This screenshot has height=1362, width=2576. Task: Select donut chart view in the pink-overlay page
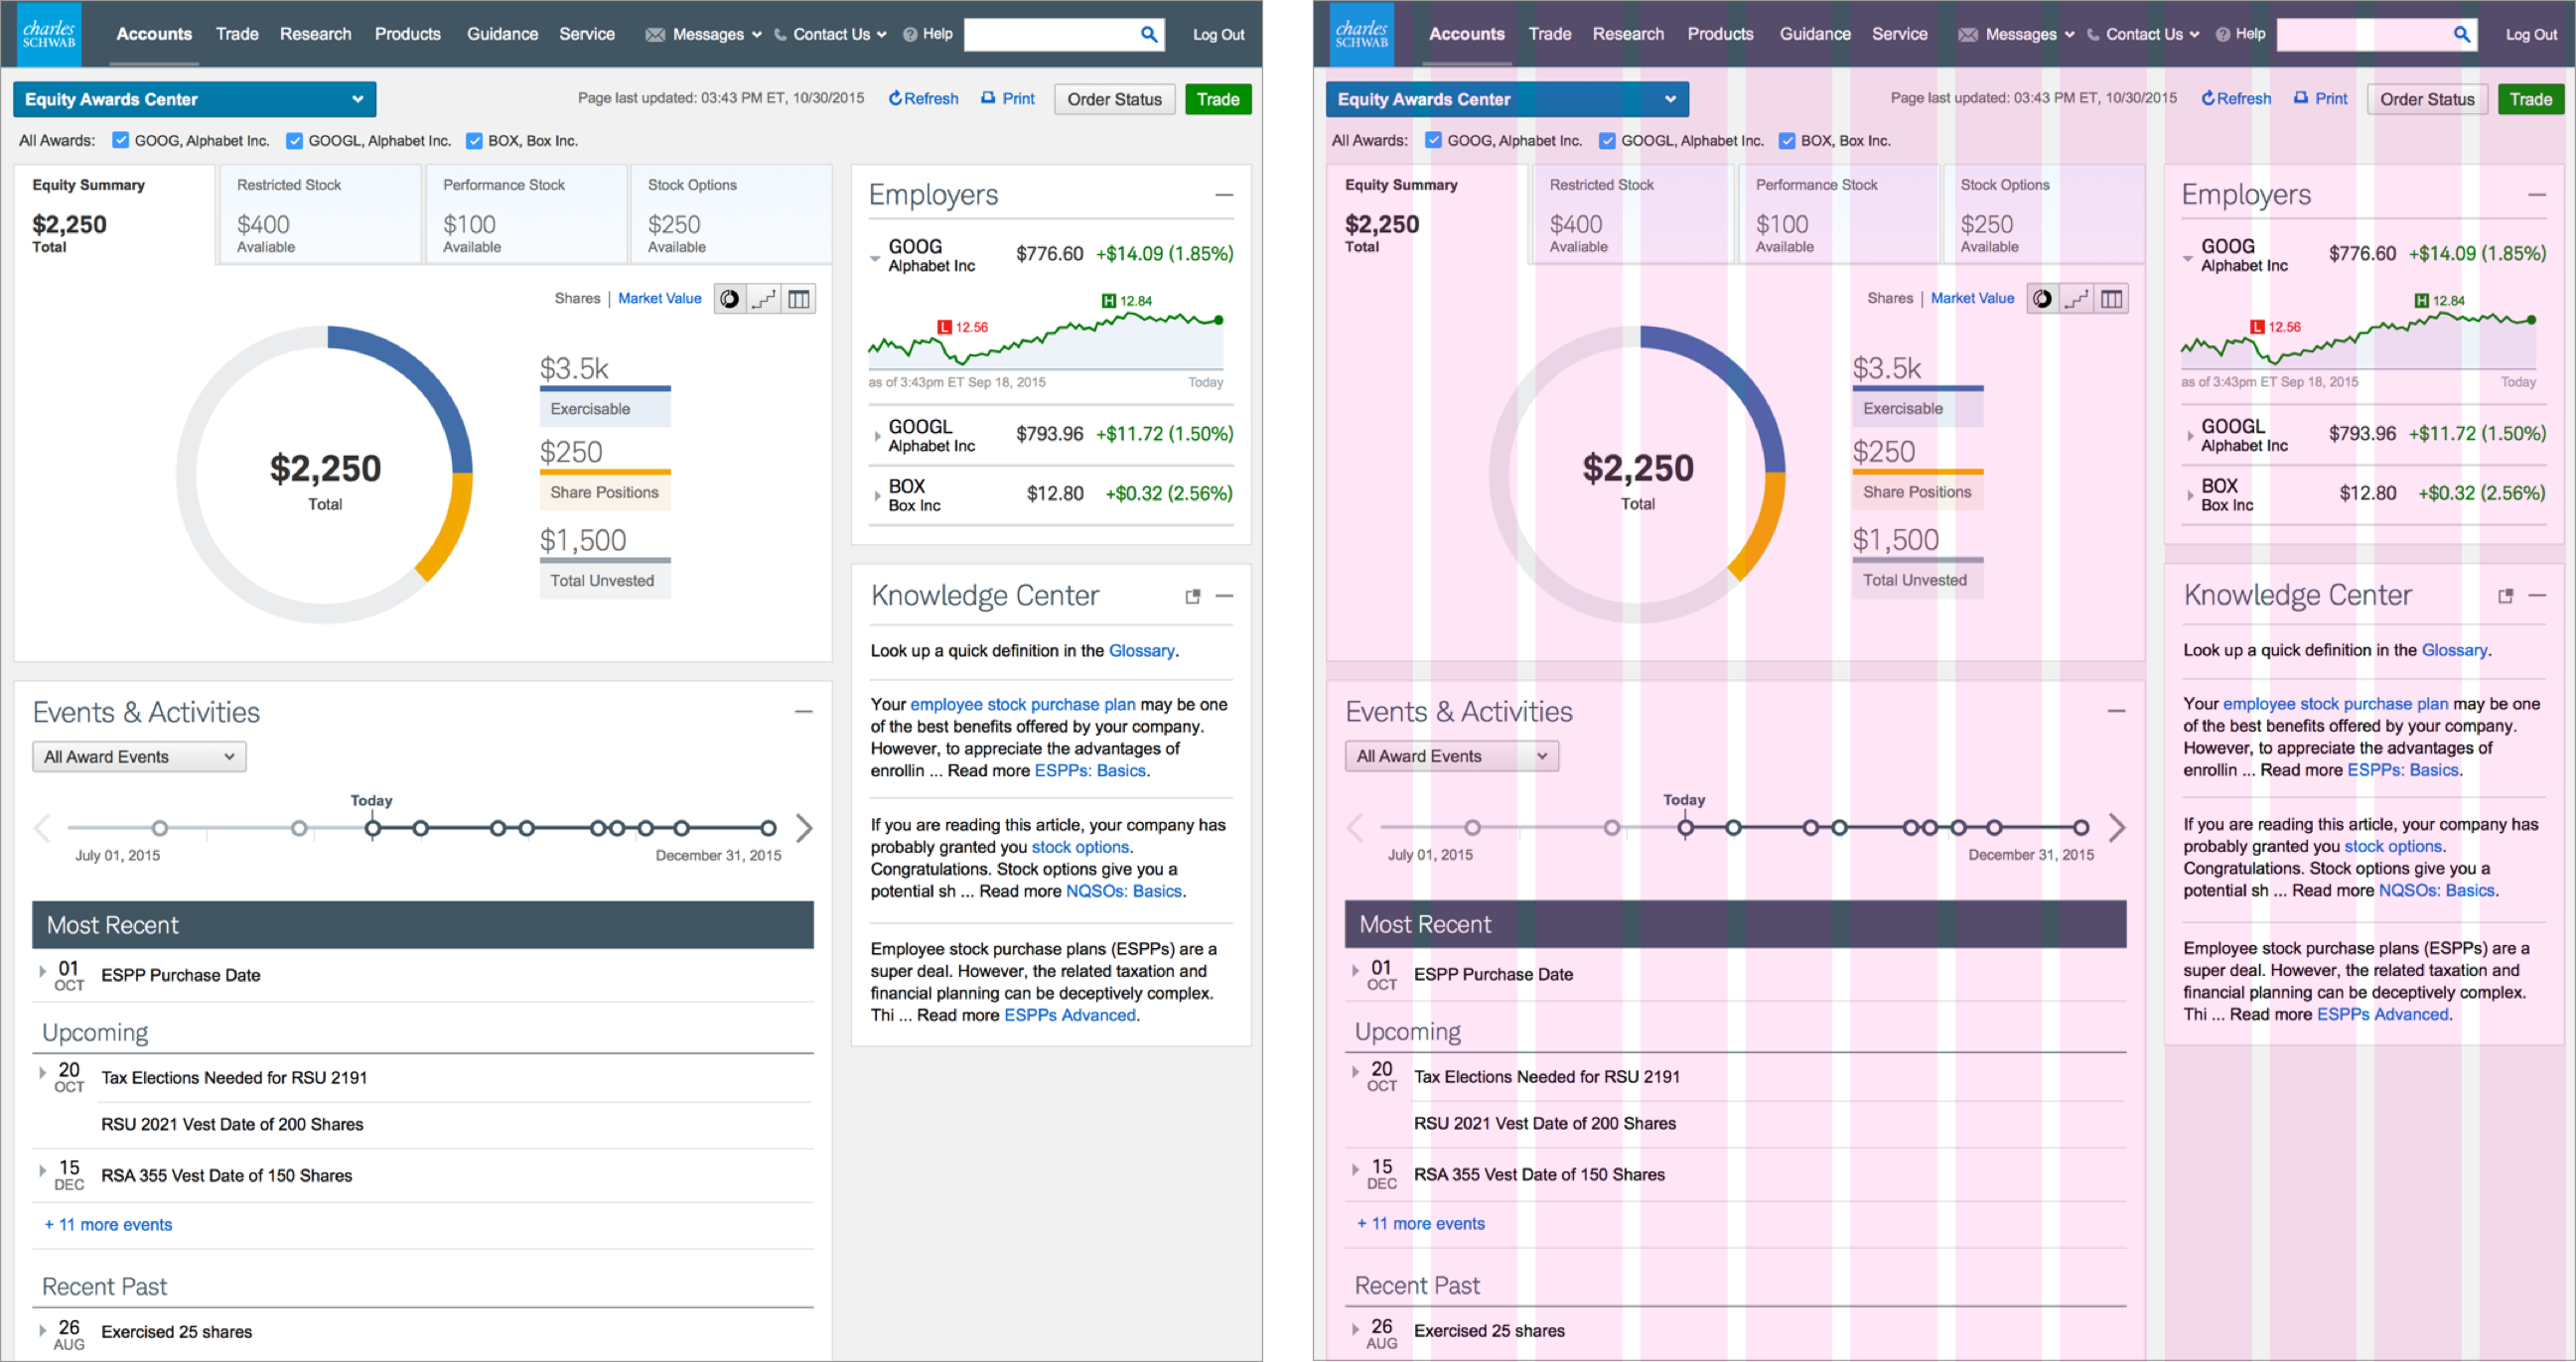(x=2043, y=298)
